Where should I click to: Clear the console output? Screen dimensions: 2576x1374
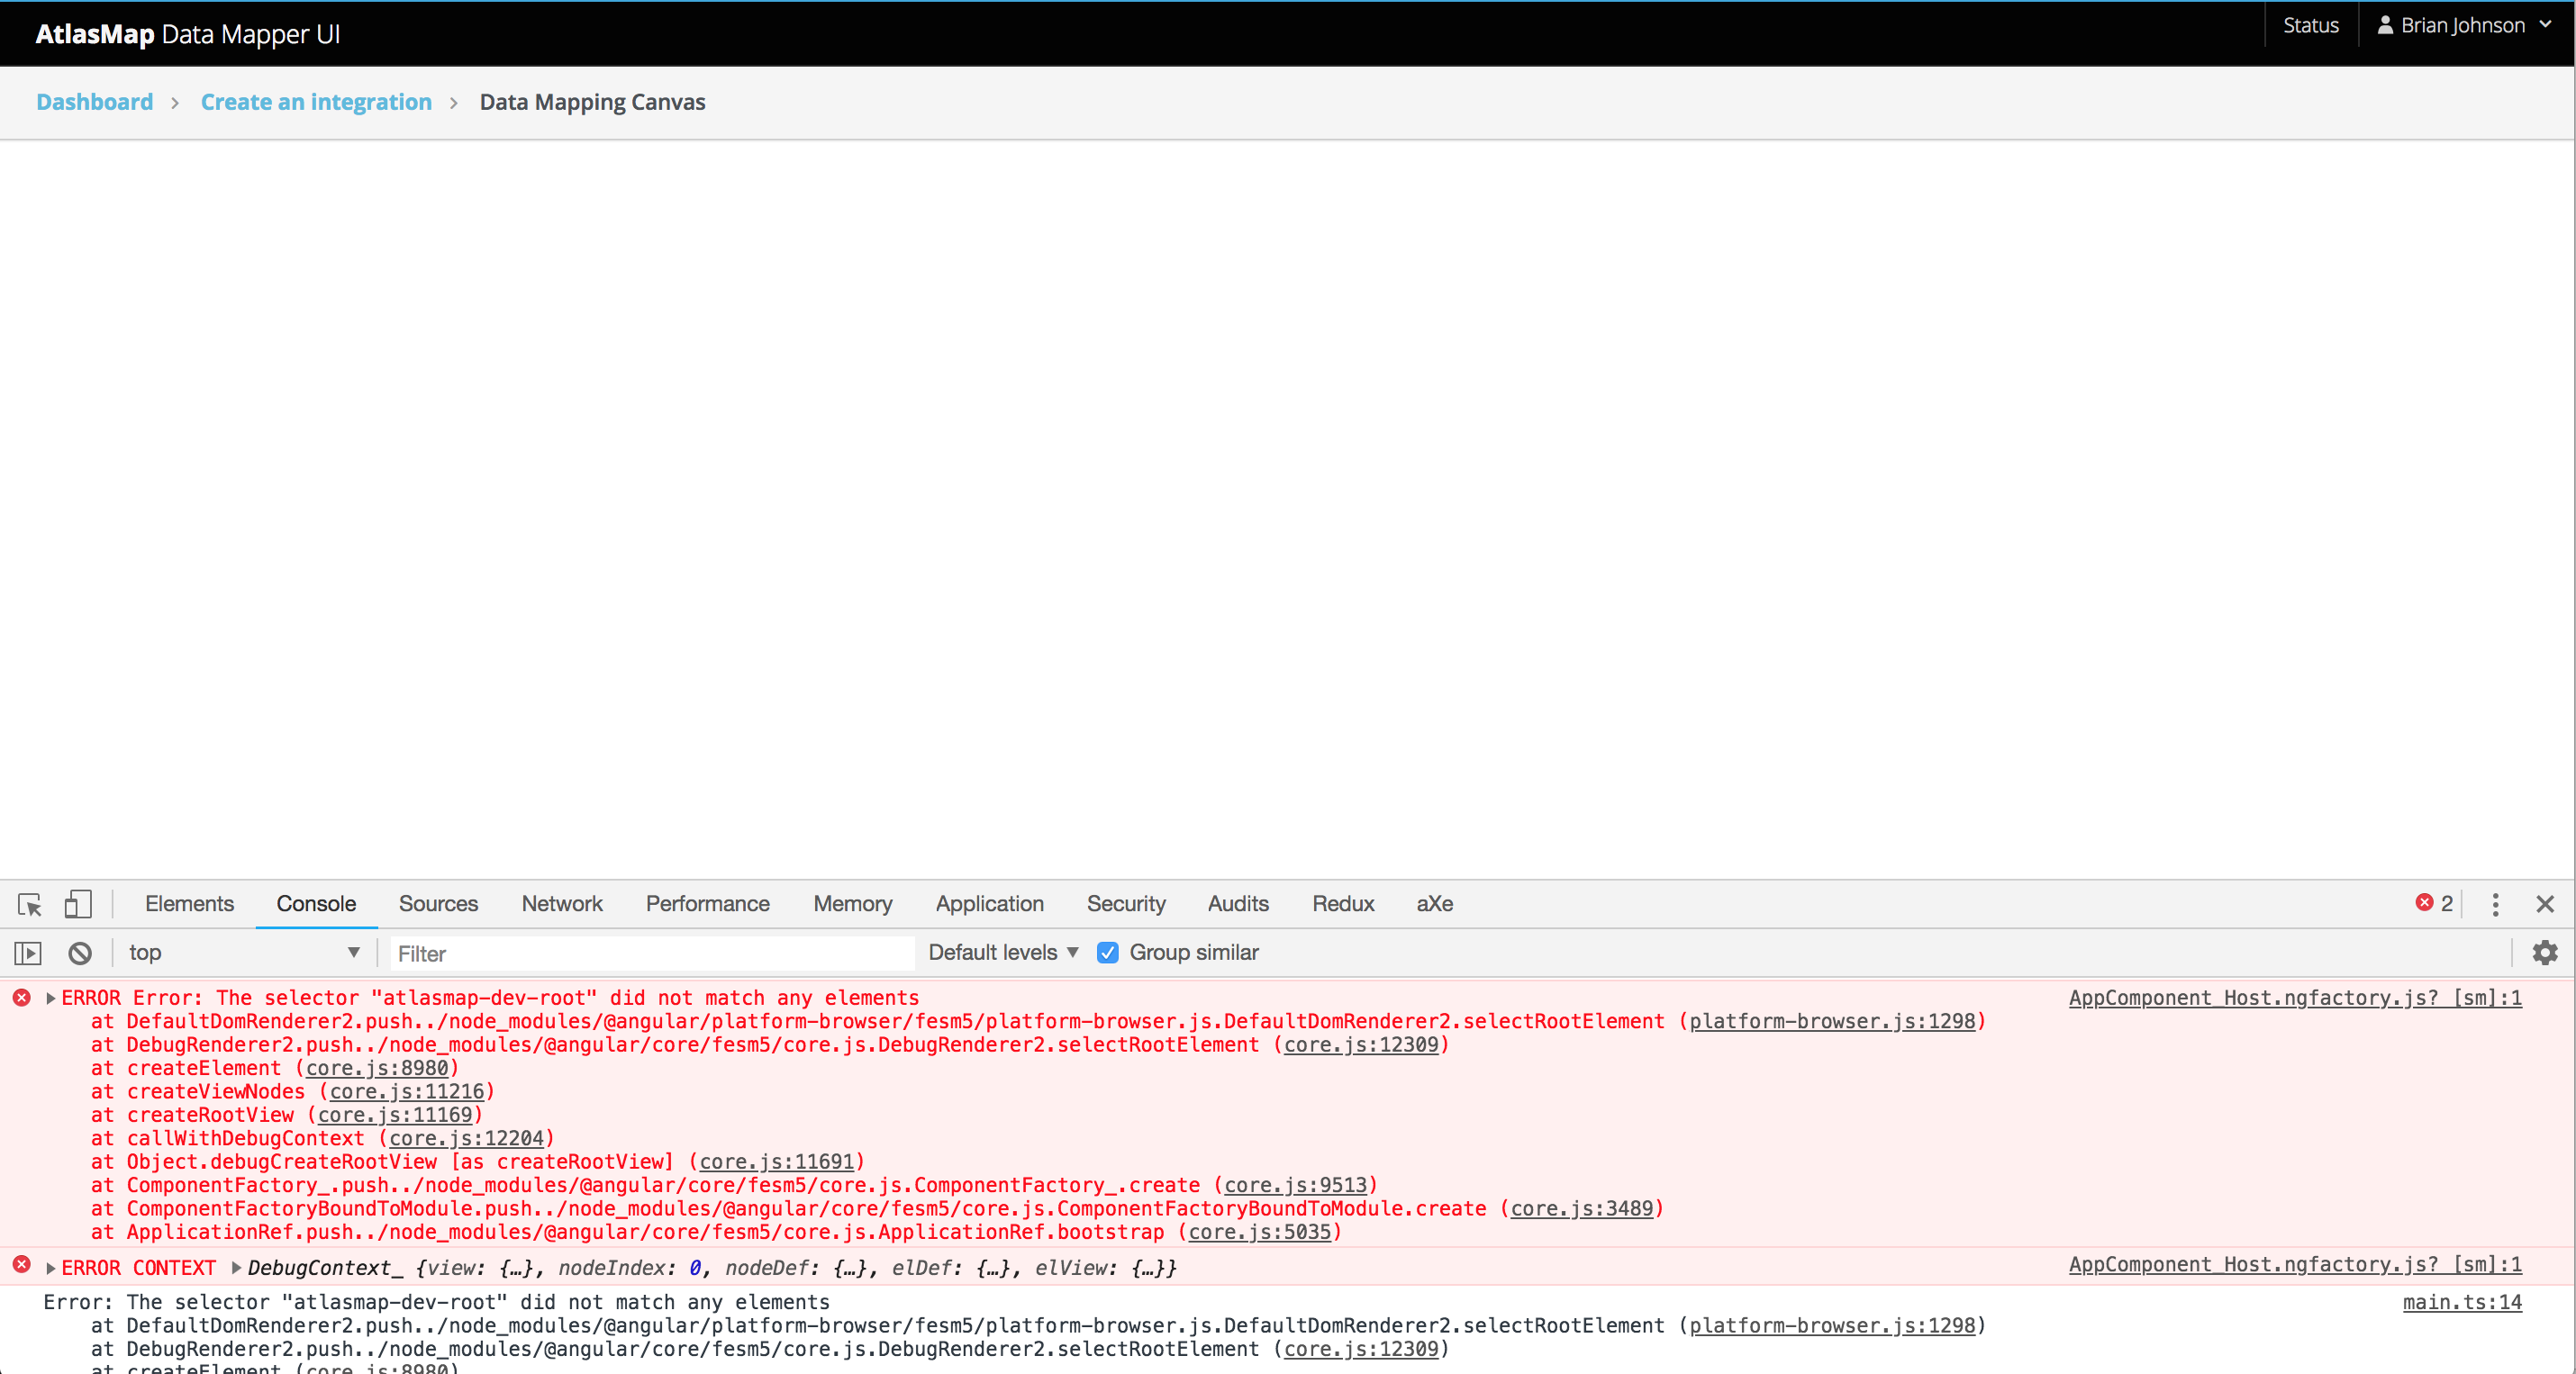point(79,953)
